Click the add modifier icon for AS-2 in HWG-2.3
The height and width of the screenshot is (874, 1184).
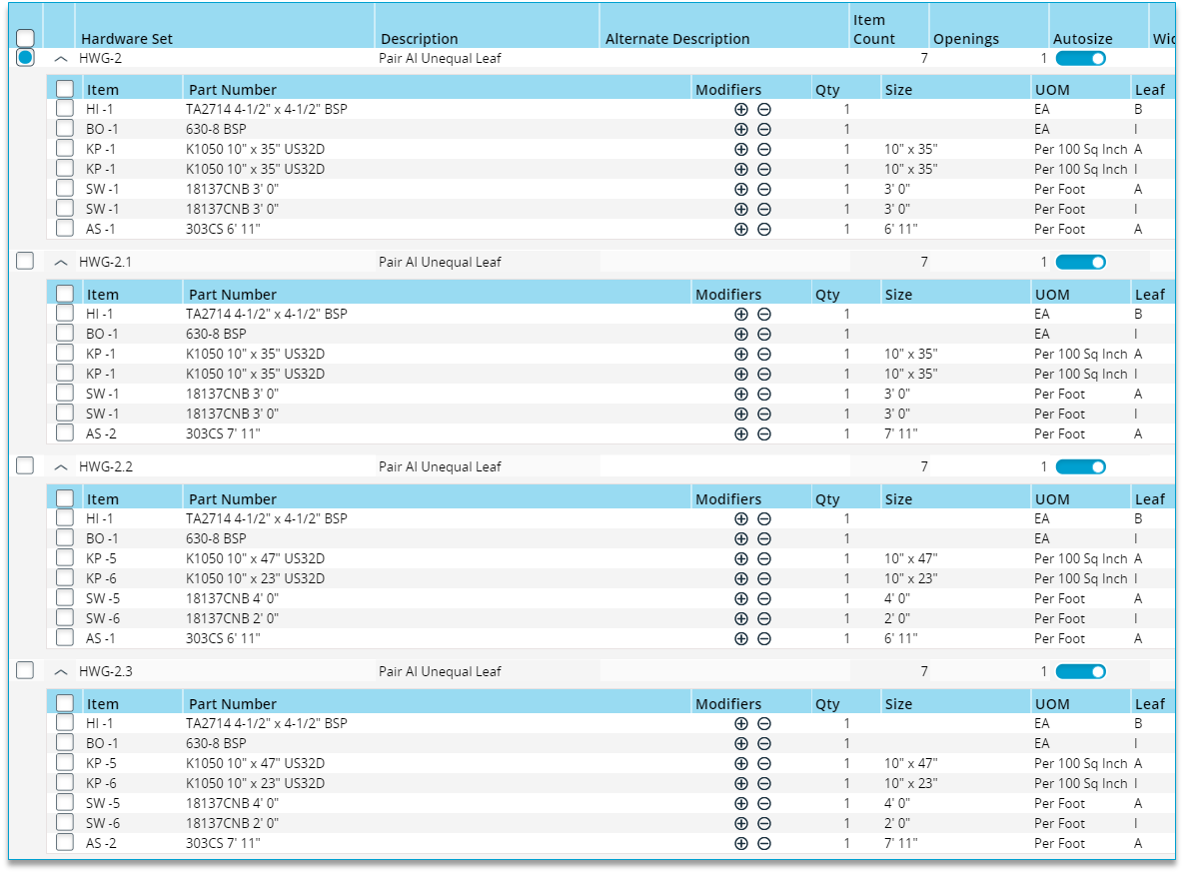pos(741,843)
